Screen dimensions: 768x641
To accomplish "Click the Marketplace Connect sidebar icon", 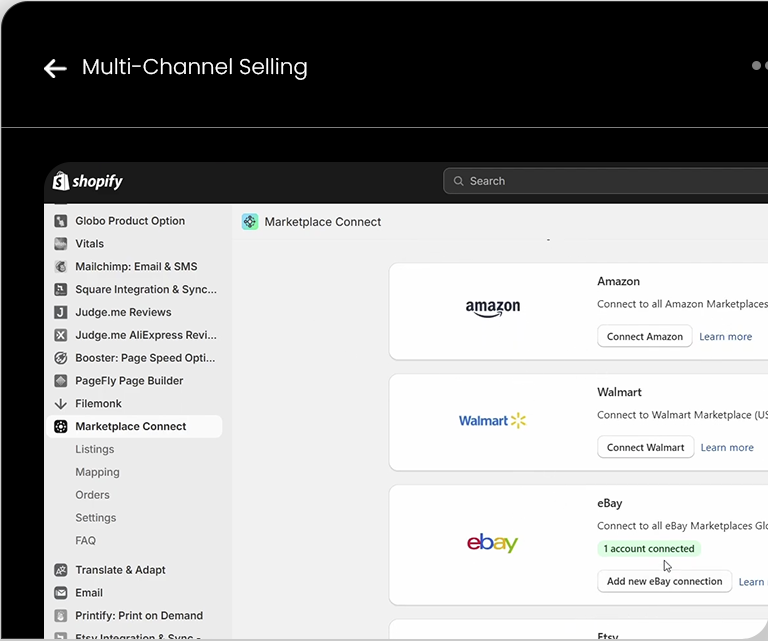I will click(61, 427).
